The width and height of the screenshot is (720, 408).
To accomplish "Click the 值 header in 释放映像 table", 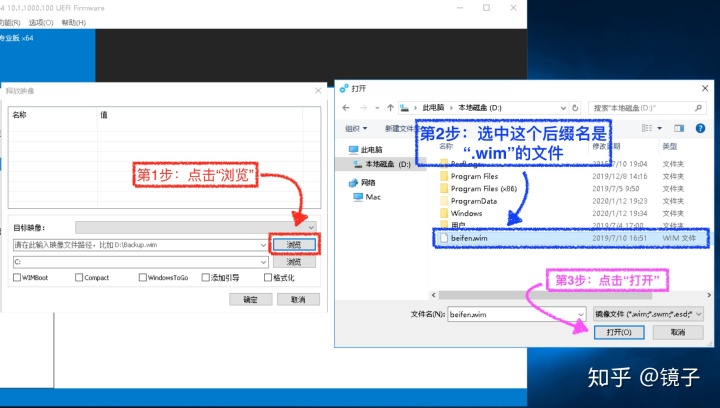I will (x=104, y=115).
